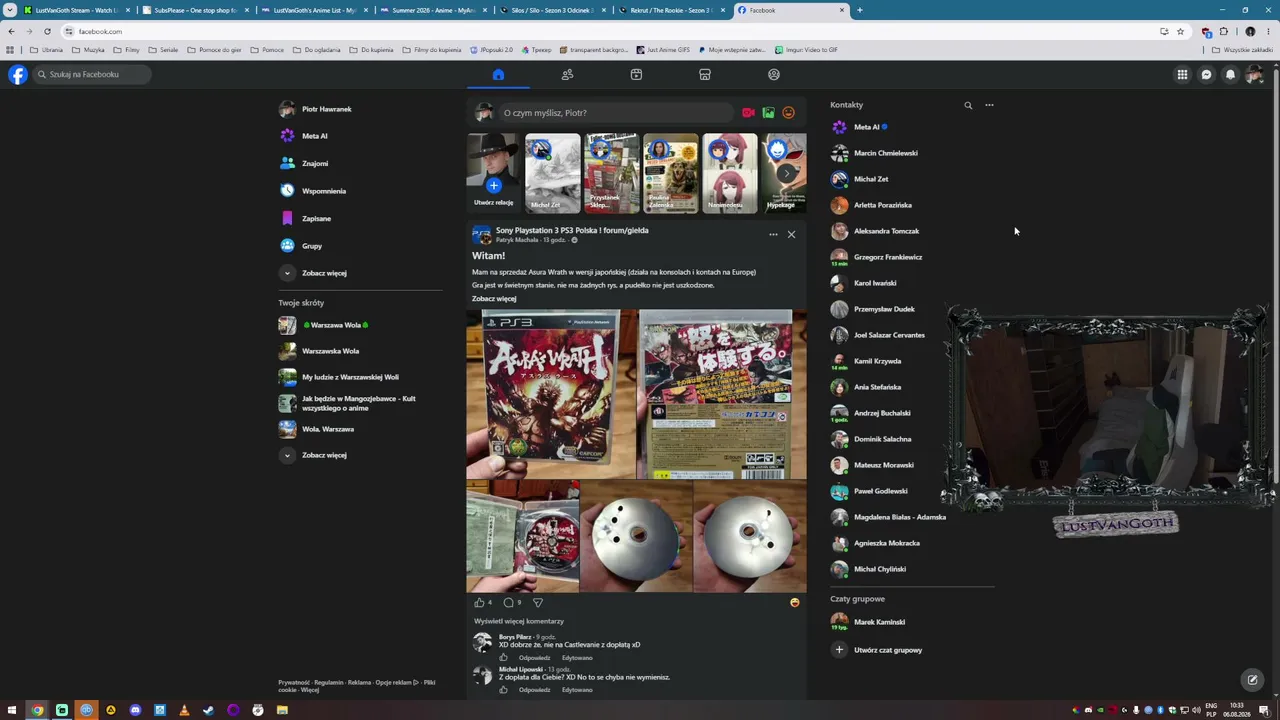Open the Messenger icon in header
The image size is (1280, 720).
tap(1206, 74)
